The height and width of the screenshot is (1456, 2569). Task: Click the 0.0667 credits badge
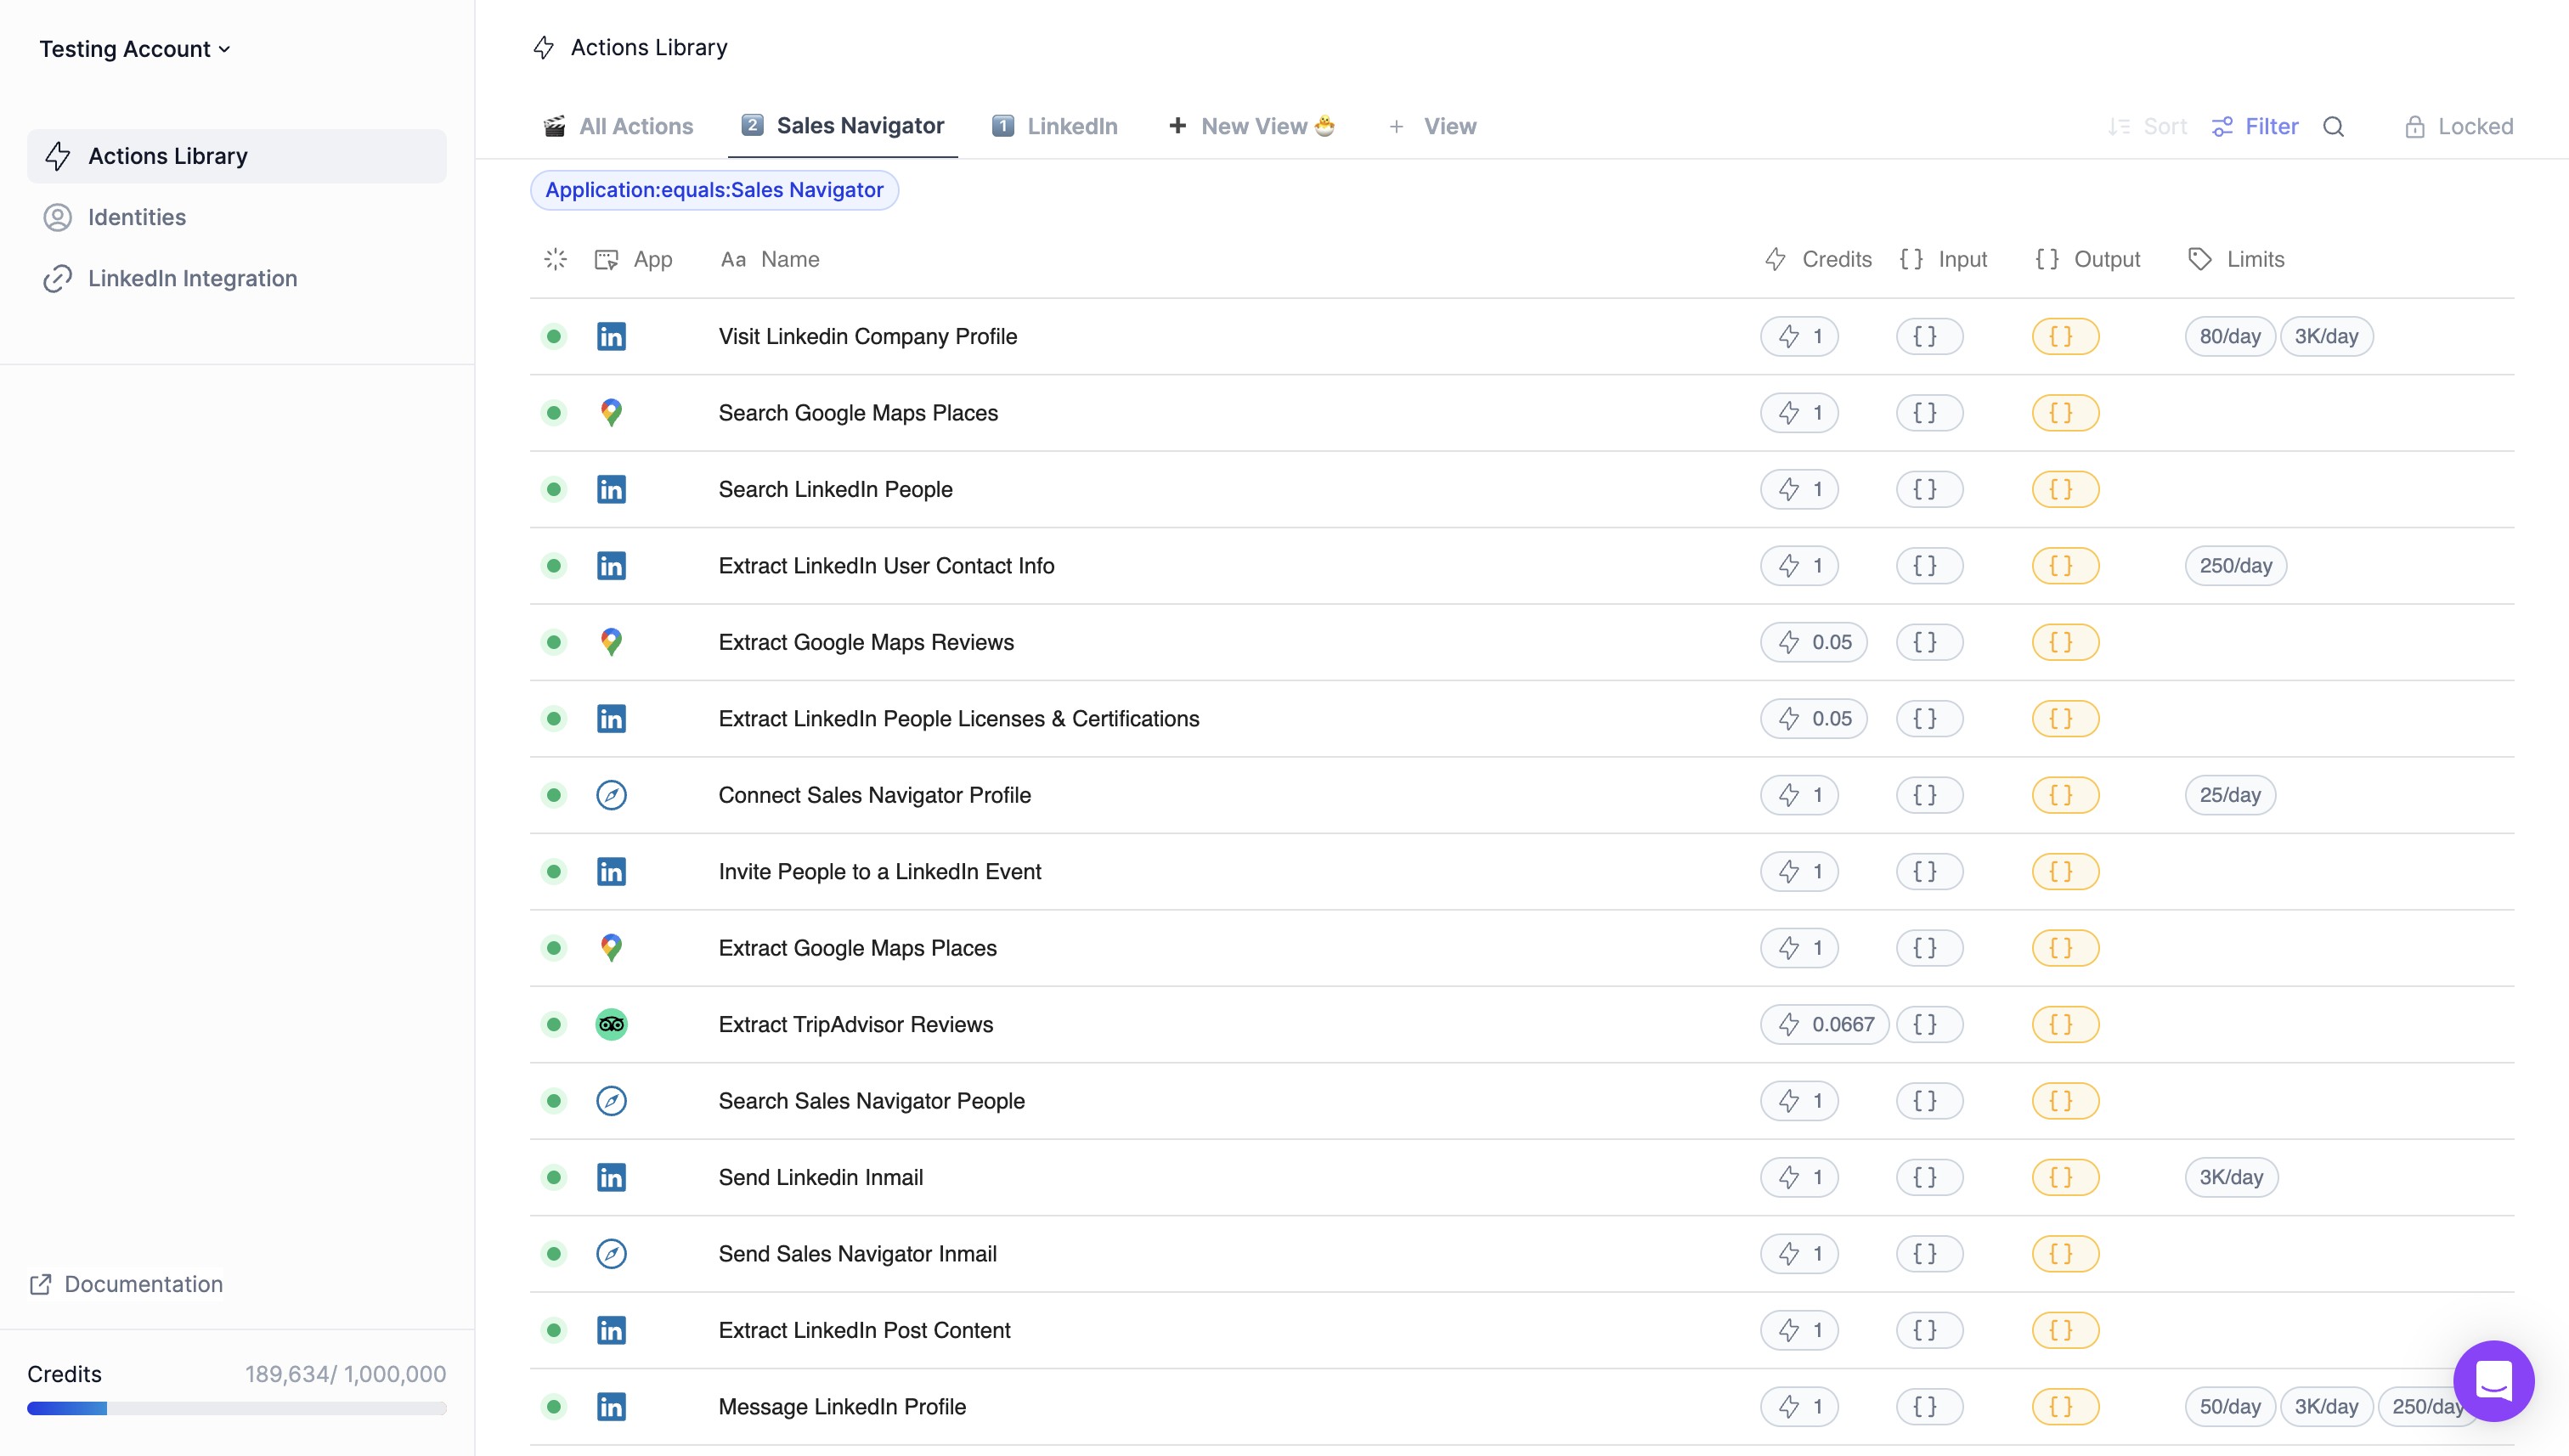(1824, 1024)
